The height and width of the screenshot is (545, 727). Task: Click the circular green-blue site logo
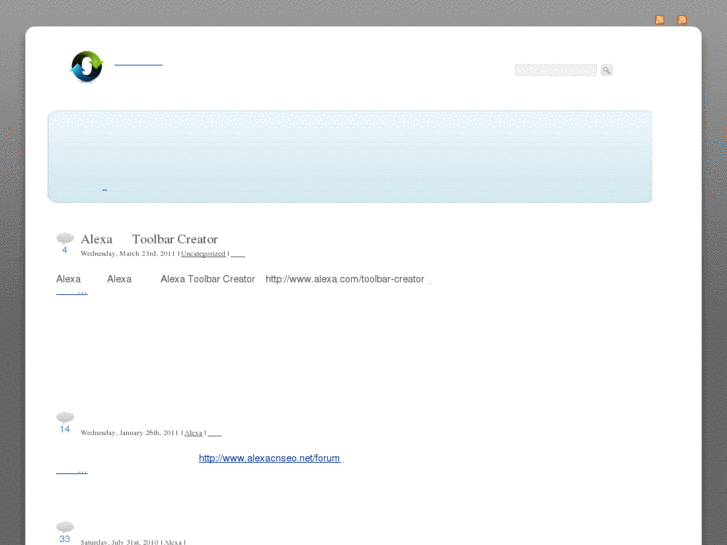[87, 66]
